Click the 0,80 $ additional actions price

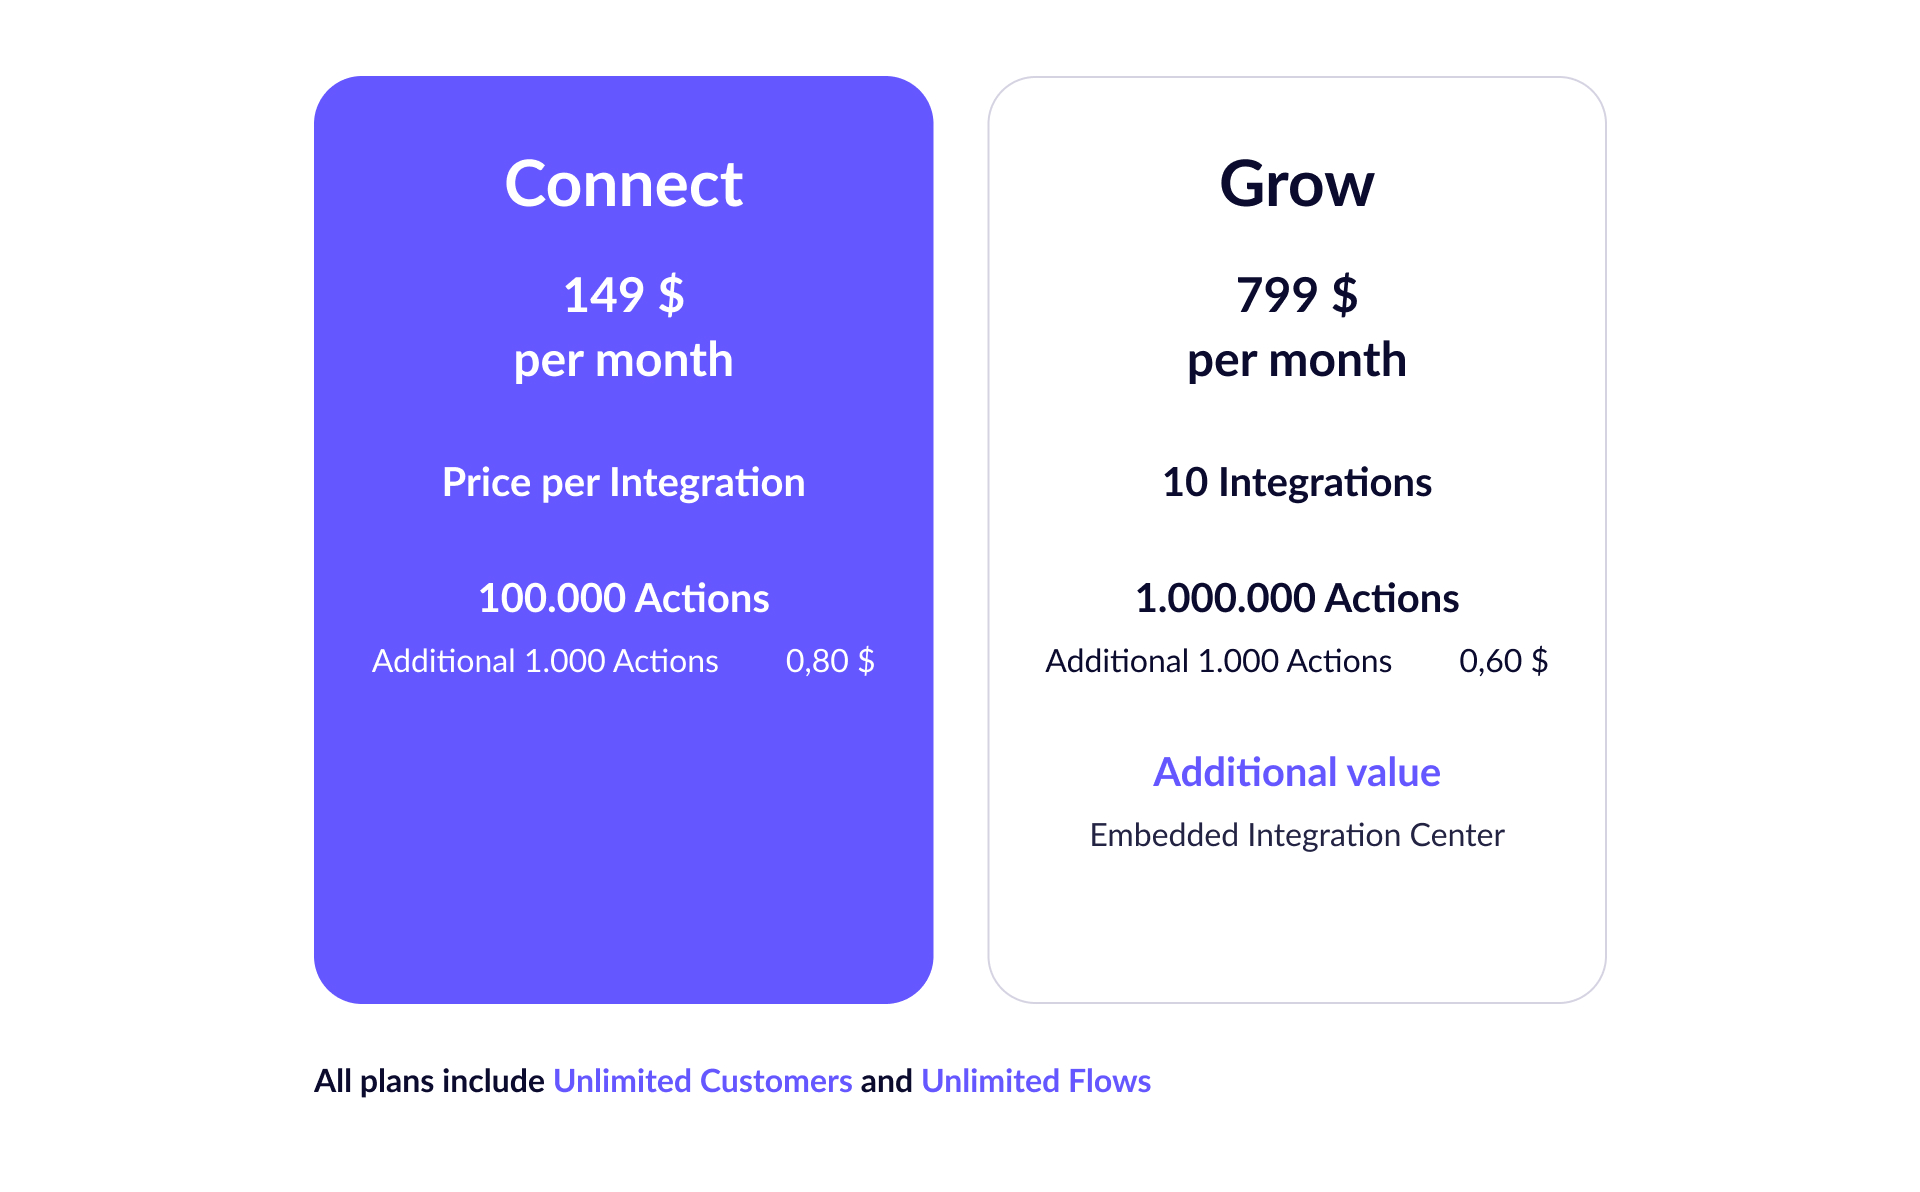click(830, 661)
